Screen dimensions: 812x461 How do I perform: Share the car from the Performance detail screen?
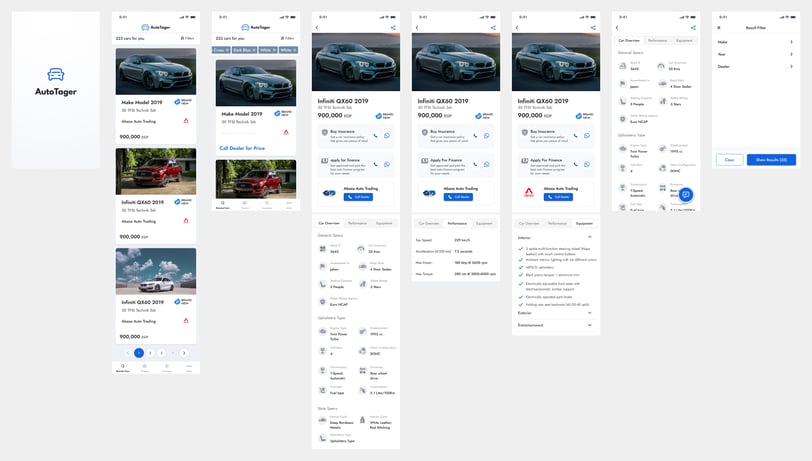click(x=493, y=28)
